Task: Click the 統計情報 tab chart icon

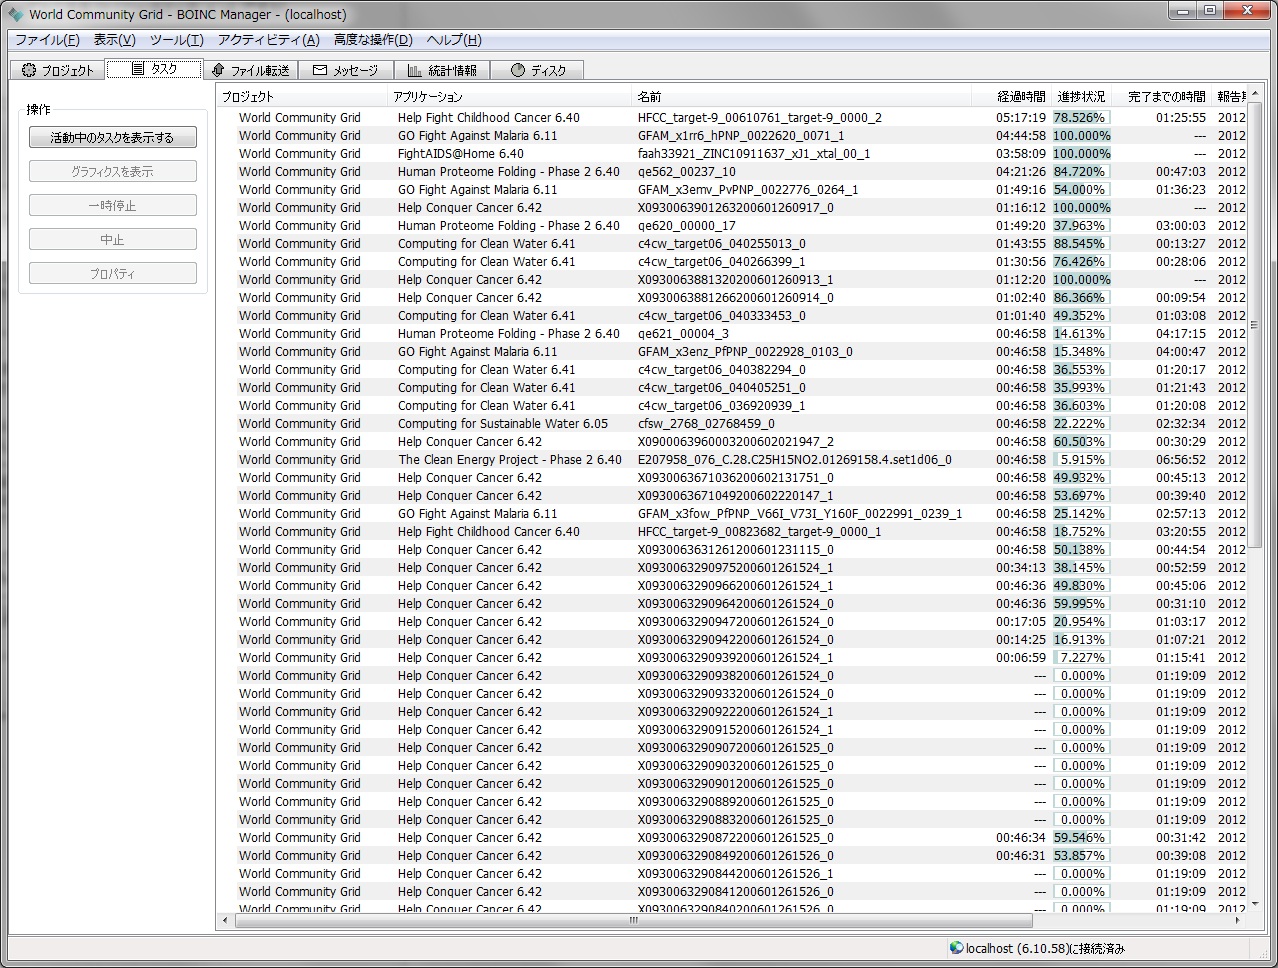Action: tap(414, 70)
